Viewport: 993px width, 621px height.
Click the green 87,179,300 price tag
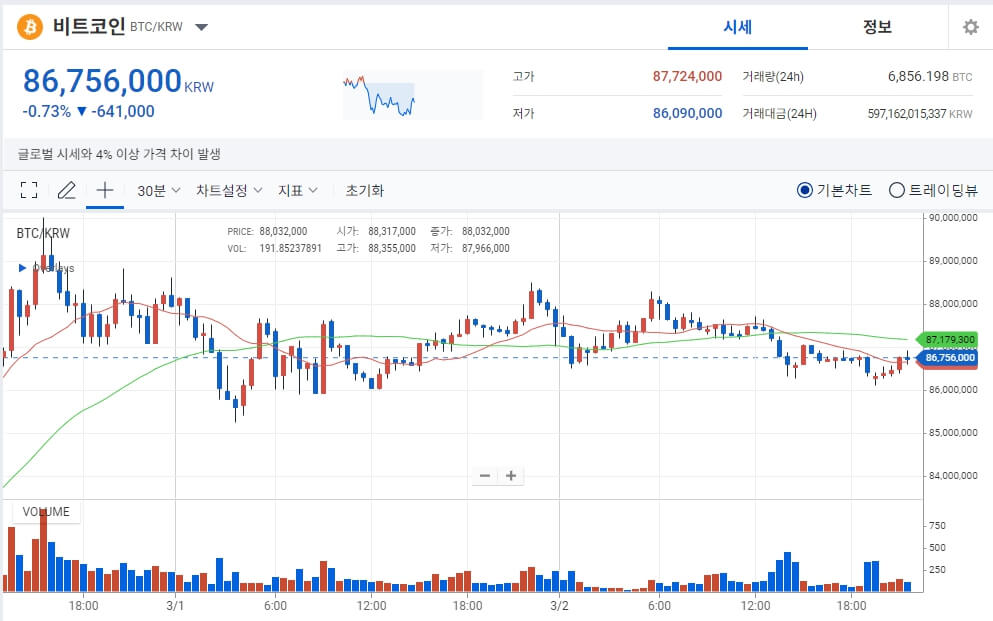tap(948, 340)
